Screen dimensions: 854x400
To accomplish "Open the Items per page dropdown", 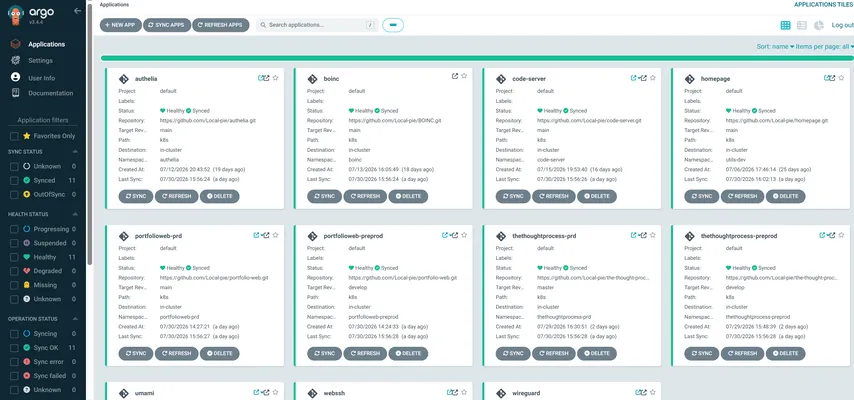I will (x=825, y=47).
